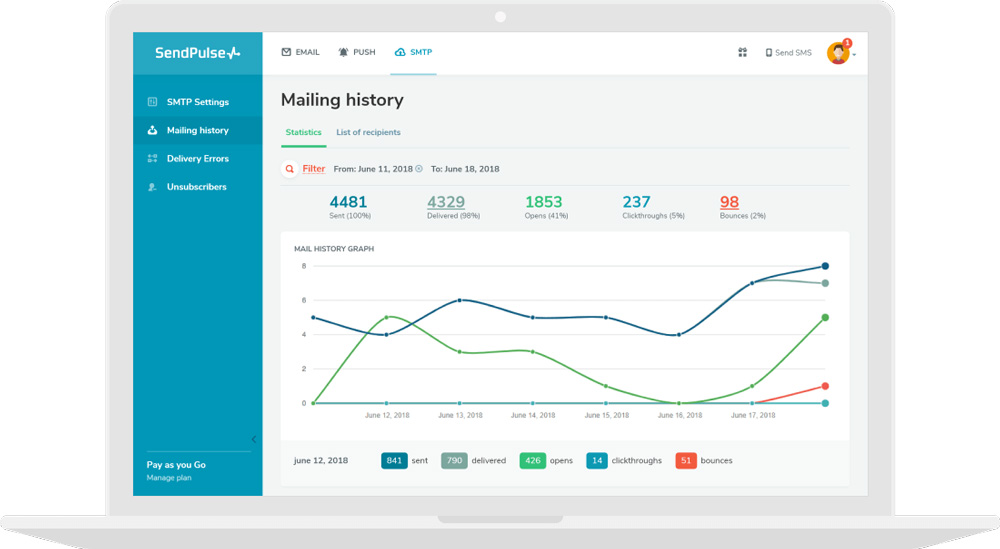Click the Filter link
The image size is (1000, 549).
314,169
